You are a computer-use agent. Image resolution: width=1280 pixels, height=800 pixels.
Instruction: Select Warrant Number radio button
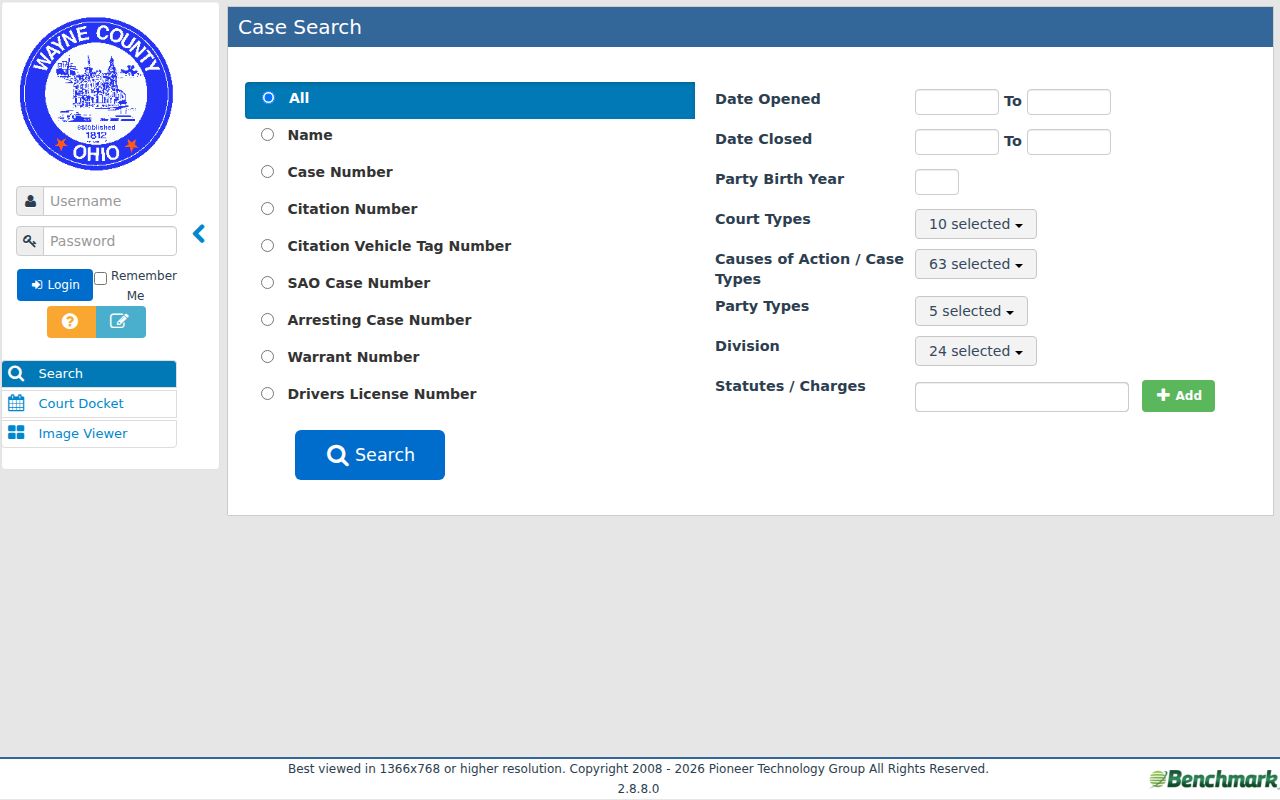(267, 357)
